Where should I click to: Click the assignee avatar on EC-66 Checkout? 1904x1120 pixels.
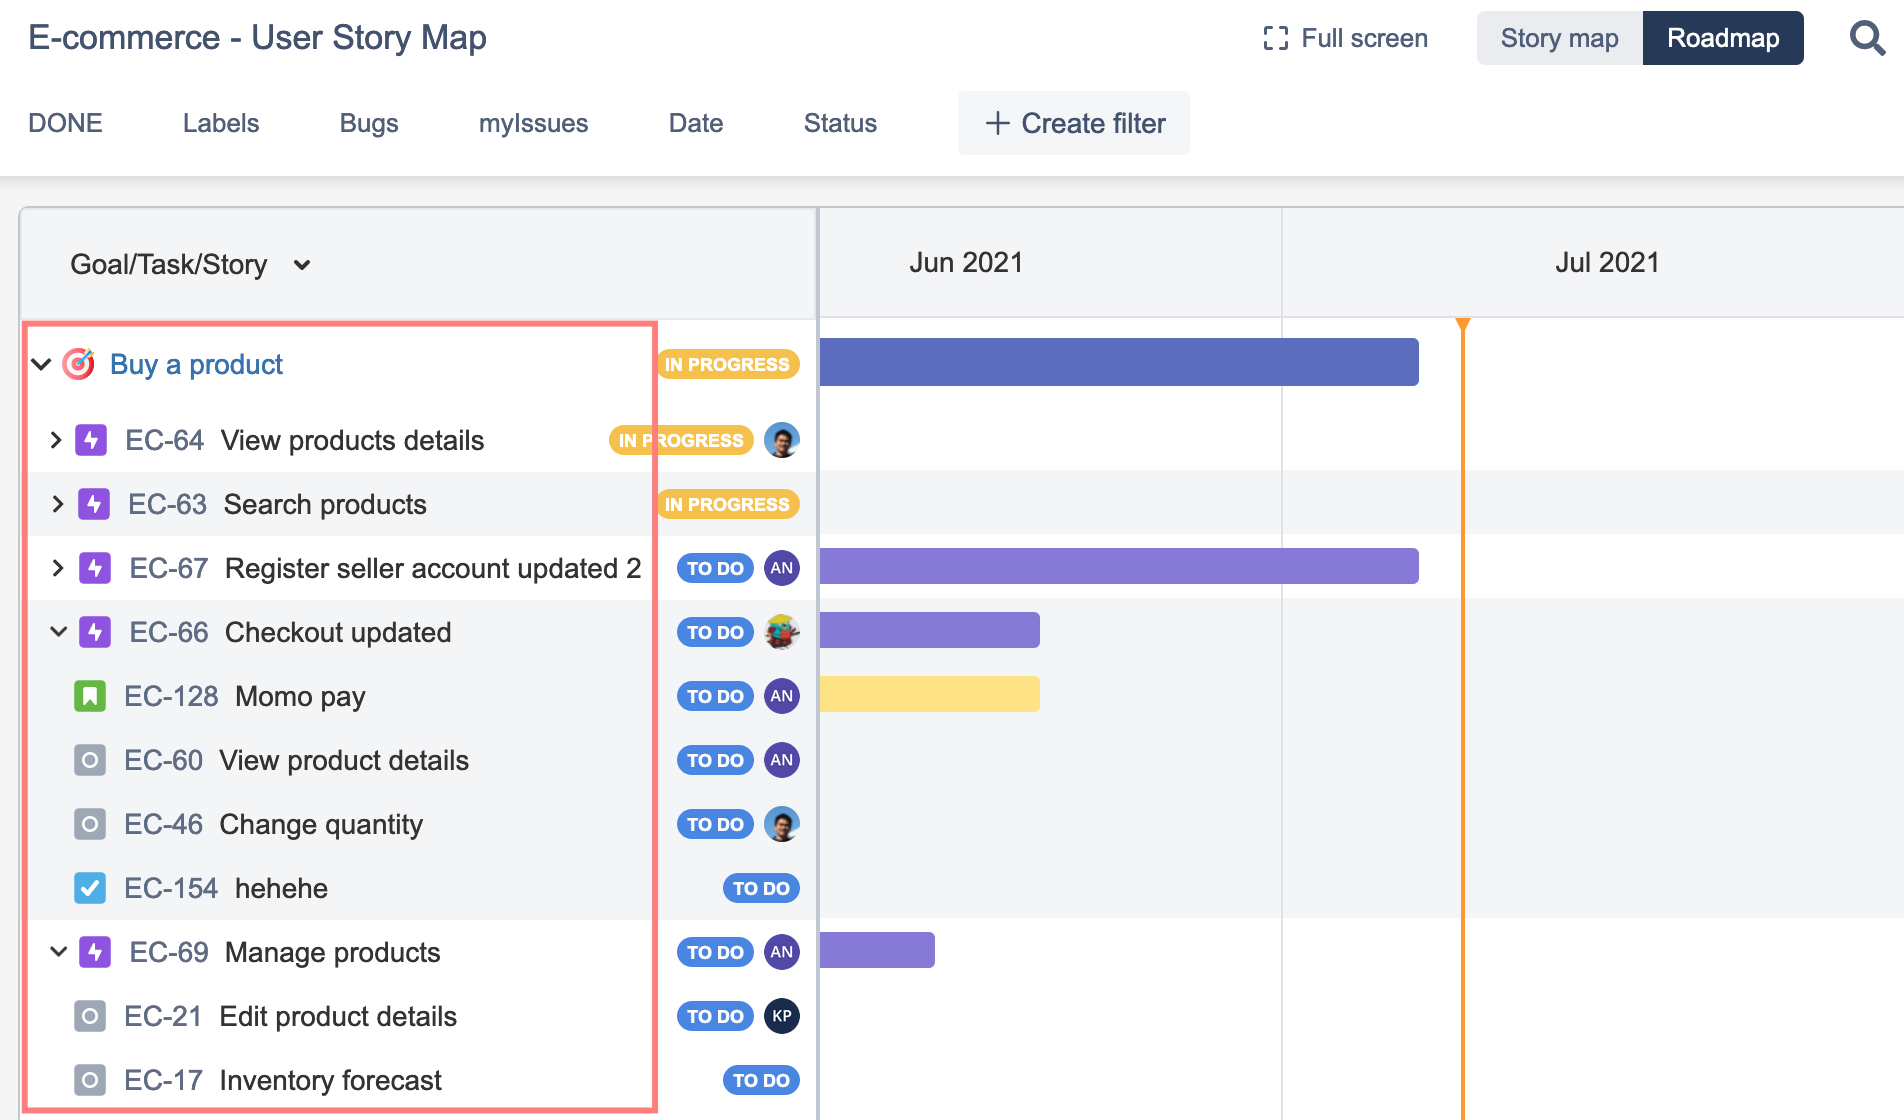pos(782,632)
